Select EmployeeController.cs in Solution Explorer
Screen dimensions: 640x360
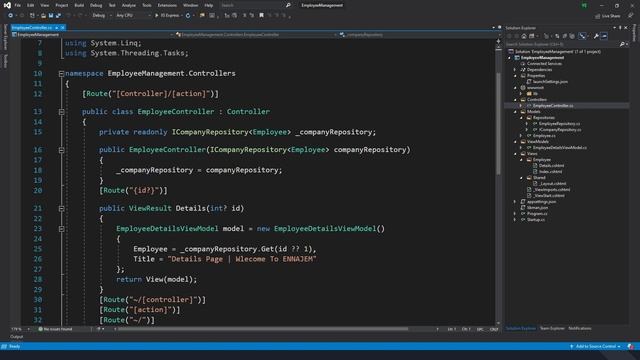(553, 106)
